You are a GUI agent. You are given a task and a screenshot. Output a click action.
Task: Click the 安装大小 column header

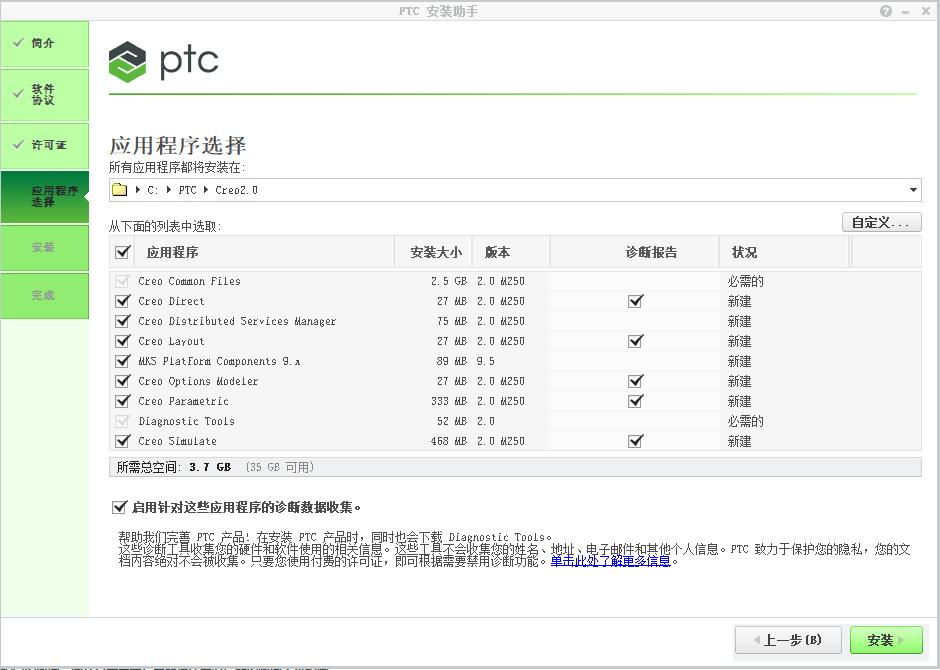tap(433, 252)
